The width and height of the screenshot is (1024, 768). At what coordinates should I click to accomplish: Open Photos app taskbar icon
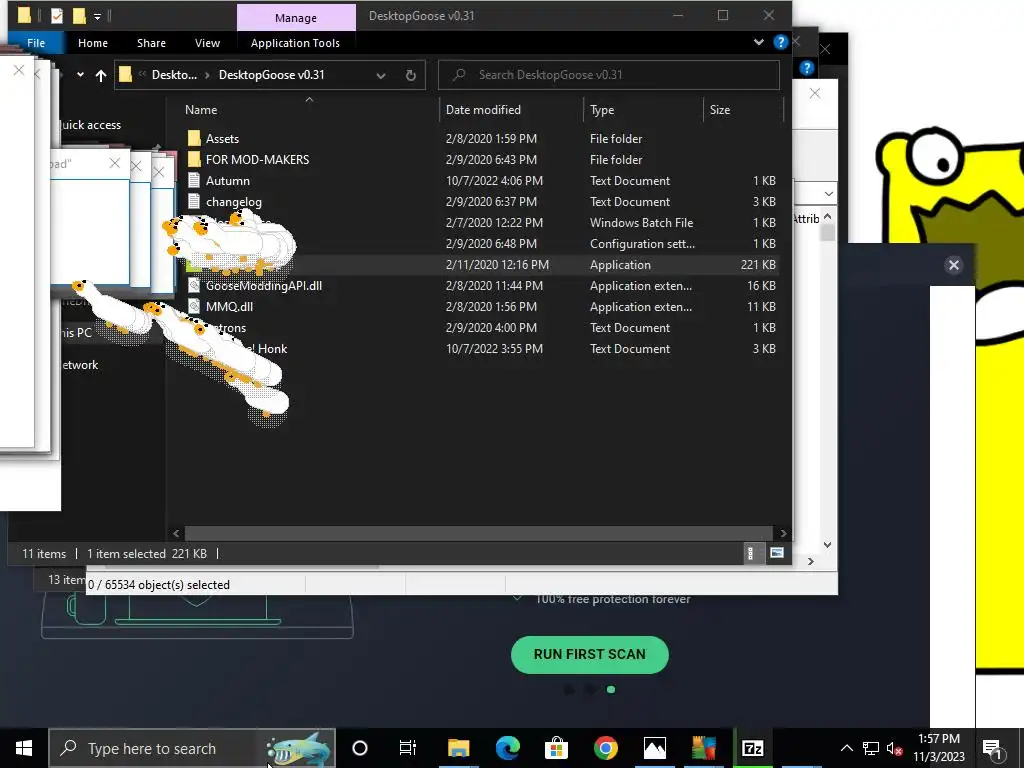pos(654,748)
